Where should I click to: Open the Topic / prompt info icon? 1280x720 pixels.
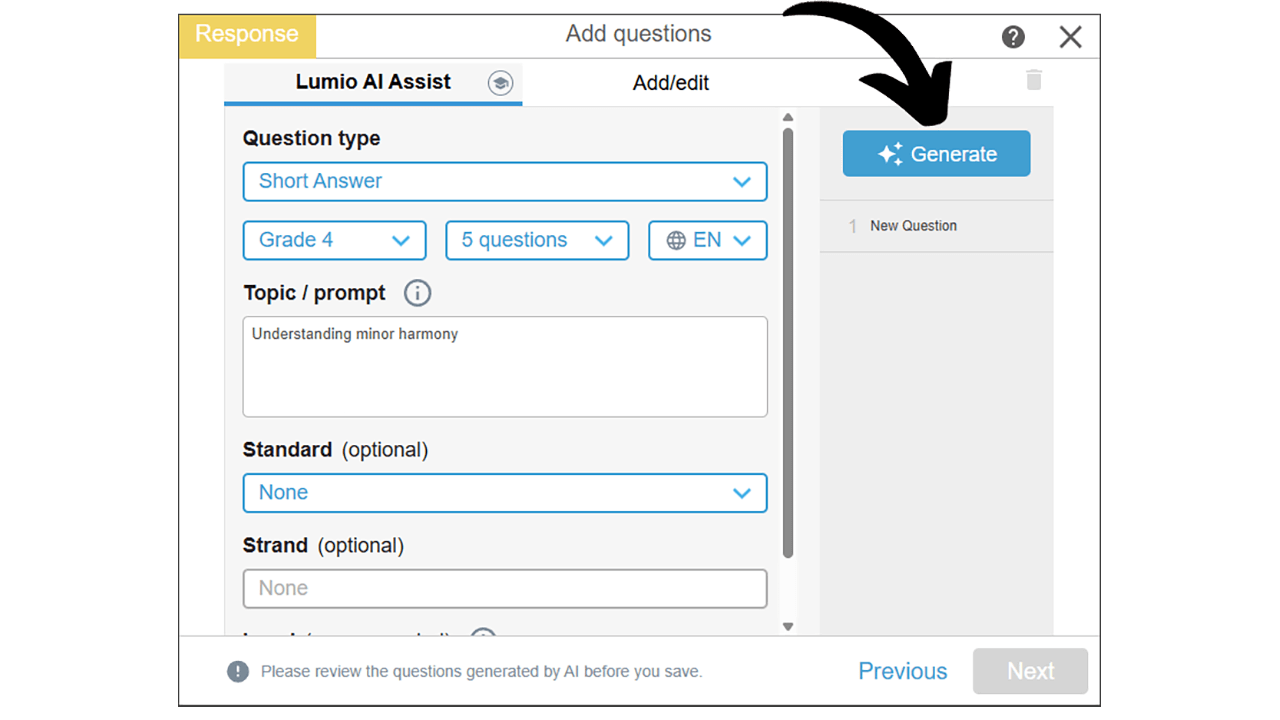[417, 293]
